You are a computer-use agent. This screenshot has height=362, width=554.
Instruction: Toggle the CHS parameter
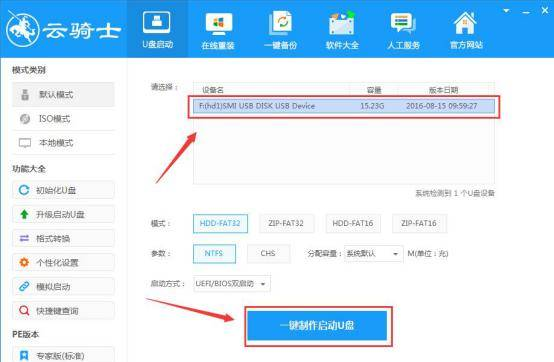pos(268,253)
